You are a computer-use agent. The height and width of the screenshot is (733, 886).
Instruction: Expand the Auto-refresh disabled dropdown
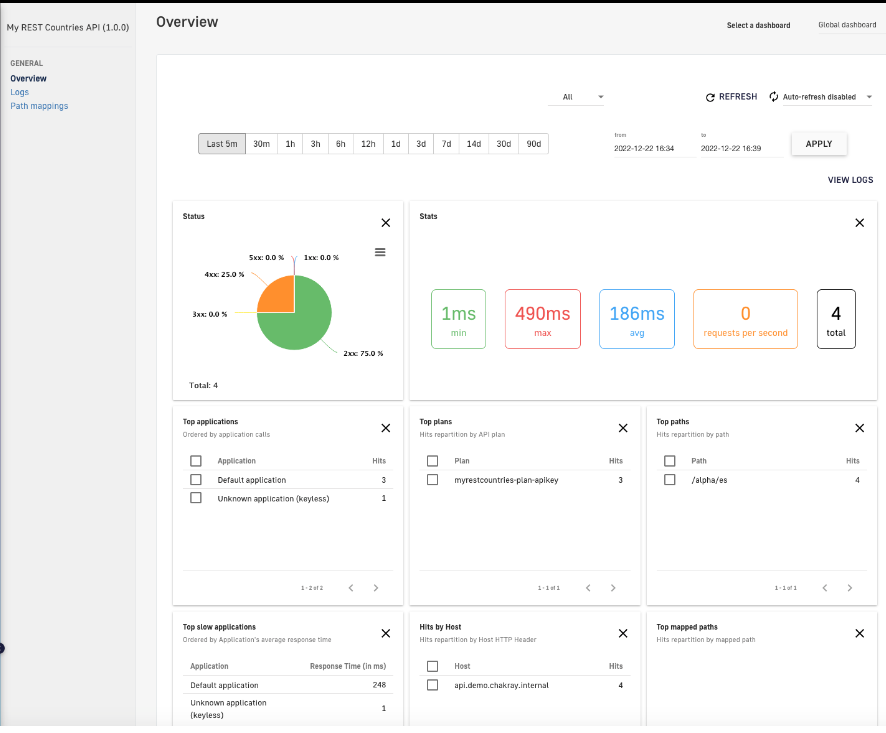coord(820,97)
